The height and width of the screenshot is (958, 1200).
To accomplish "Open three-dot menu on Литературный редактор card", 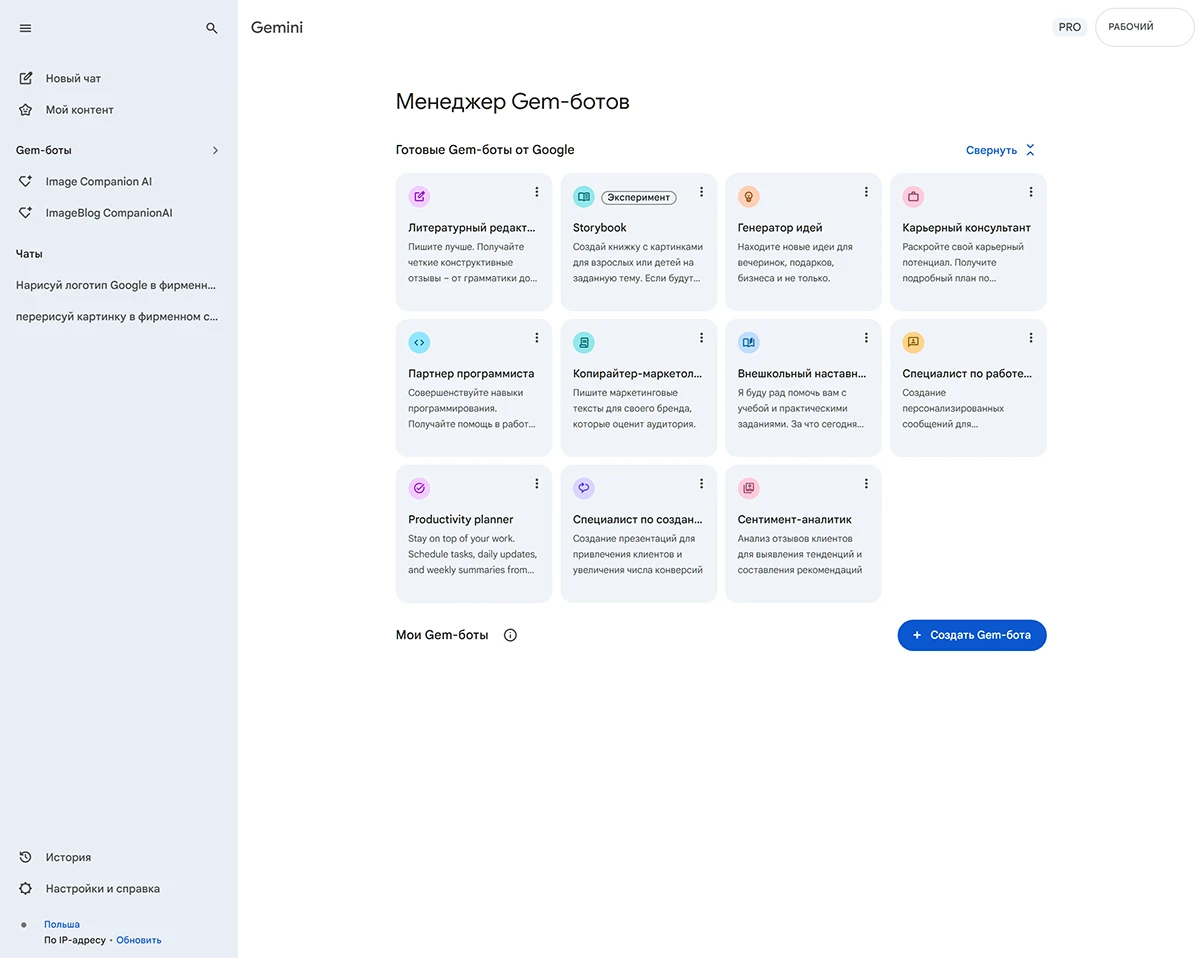I will (x=537, y=192).
